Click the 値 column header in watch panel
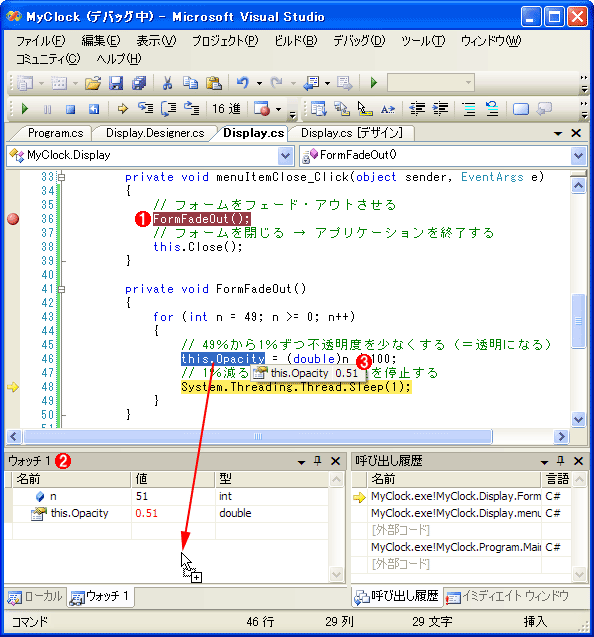Screen dimensions: 594x637 173,479
